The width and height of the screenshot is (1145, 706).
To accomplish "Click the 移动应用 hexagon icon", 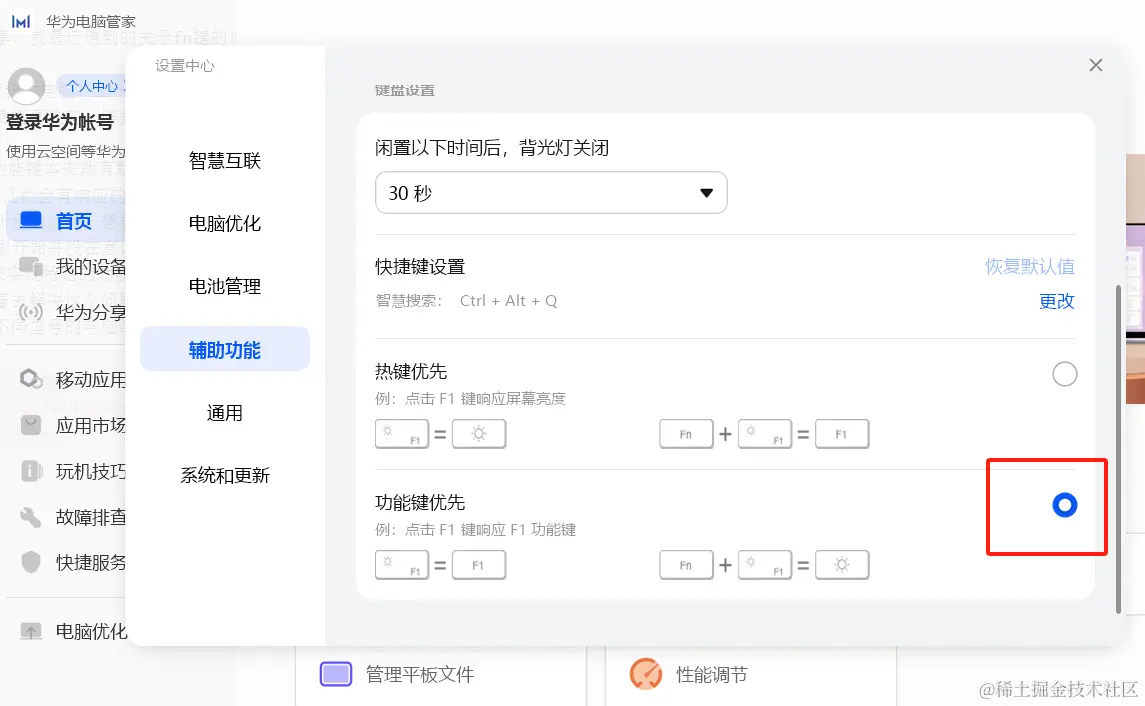I will pos(31,379).
